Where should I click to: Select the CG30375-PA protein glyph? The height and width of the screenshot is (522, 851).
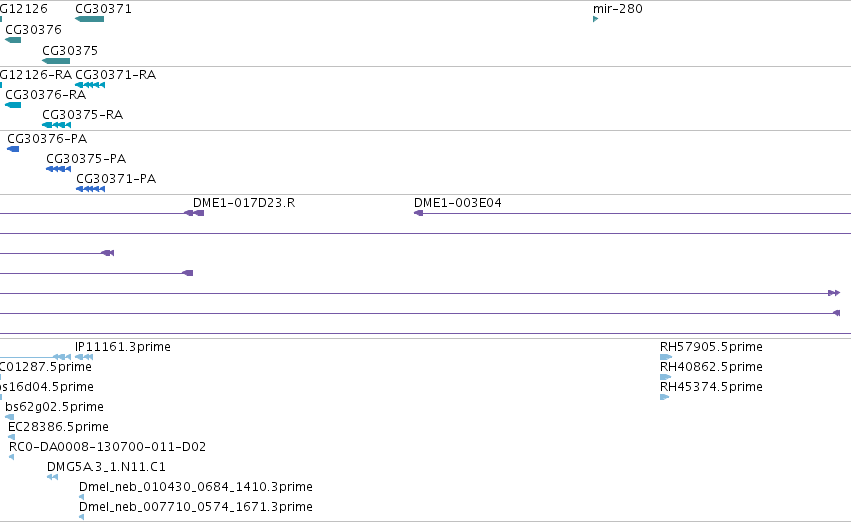pos(59,169)
